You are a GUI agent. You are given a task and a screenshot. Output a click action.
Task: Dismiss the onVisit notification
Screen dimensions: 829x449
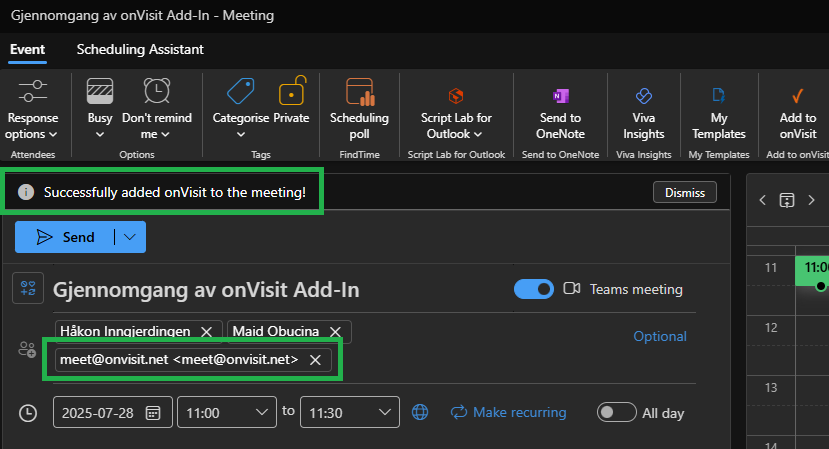point(685,193)
